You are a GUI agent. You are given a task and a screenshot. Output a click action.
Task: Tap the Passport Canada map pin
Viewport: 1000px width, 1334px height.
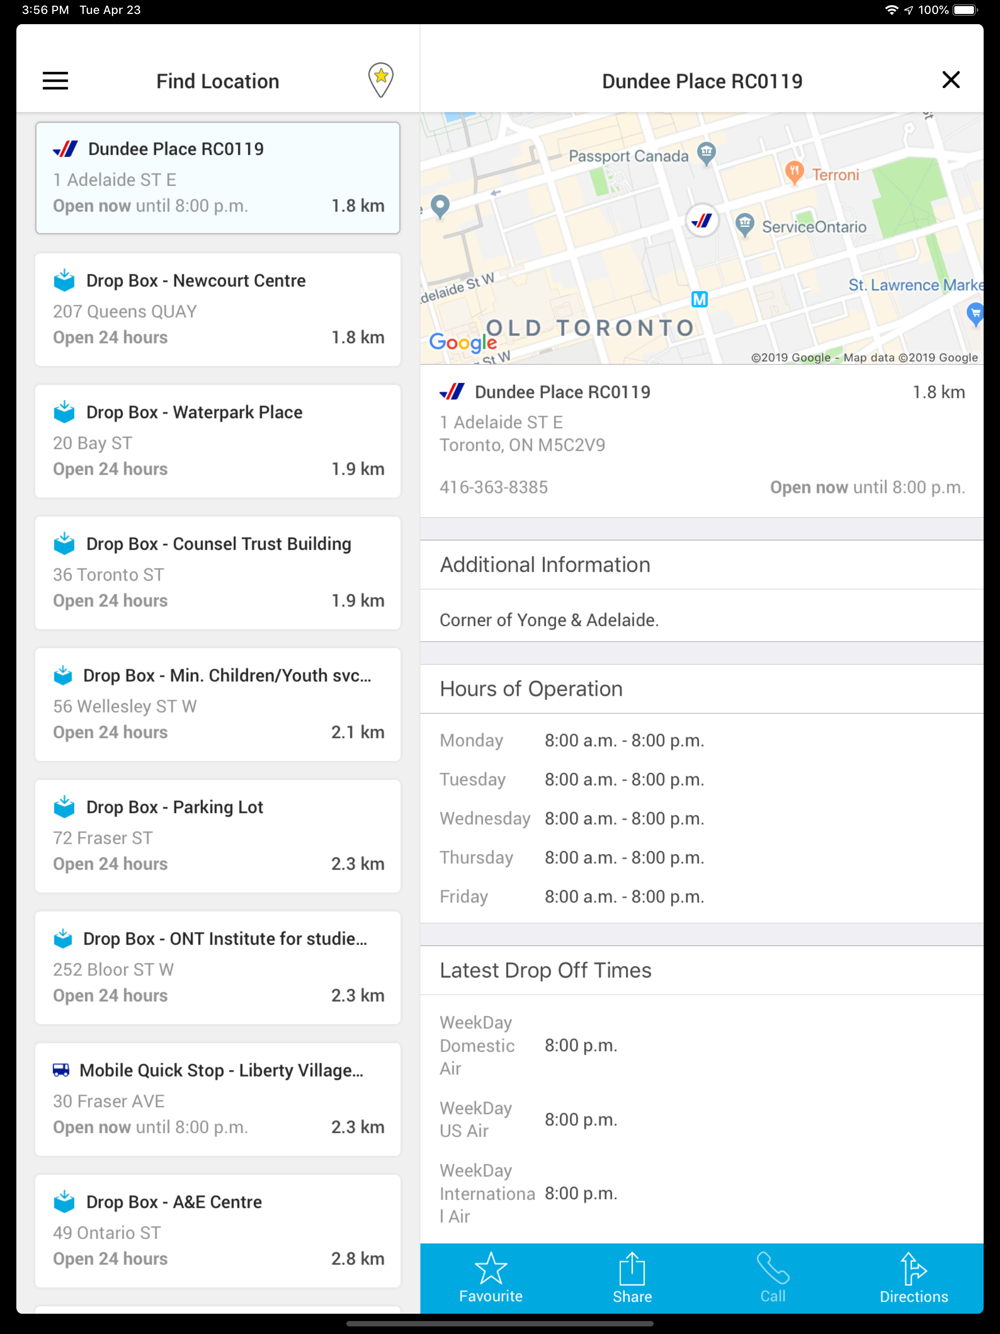click(707, 154)
